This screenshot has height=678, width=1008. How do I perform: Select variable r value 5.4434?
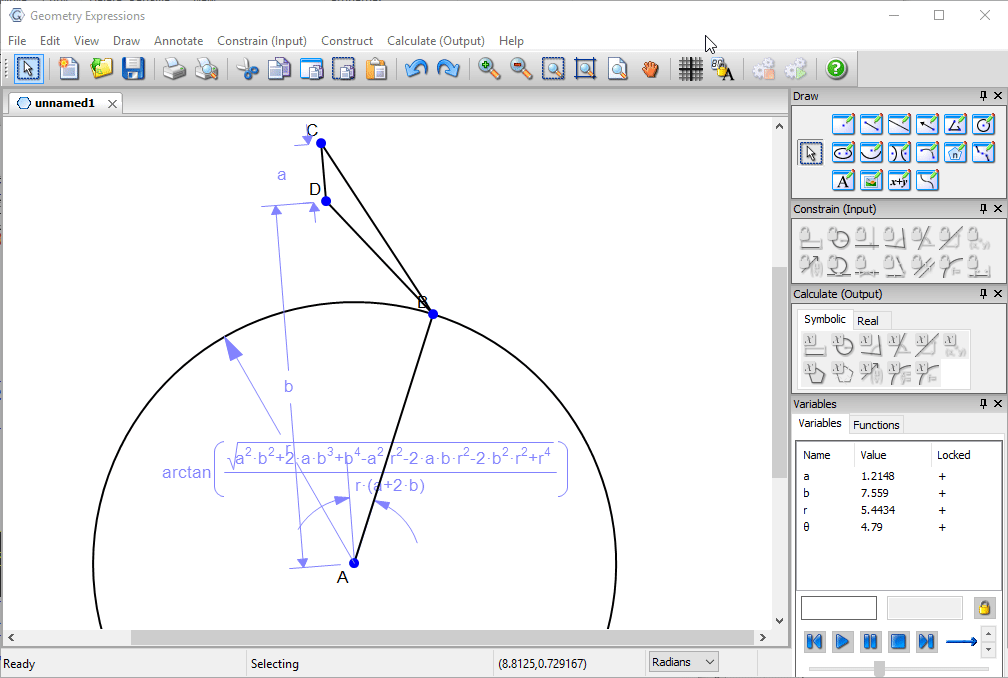coord(878,510)
